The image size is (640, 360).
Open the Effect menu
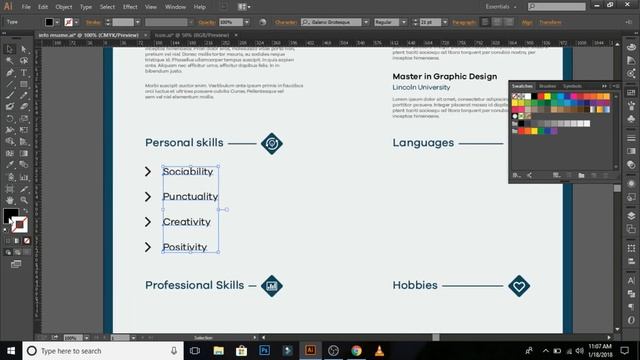[130, 7]
